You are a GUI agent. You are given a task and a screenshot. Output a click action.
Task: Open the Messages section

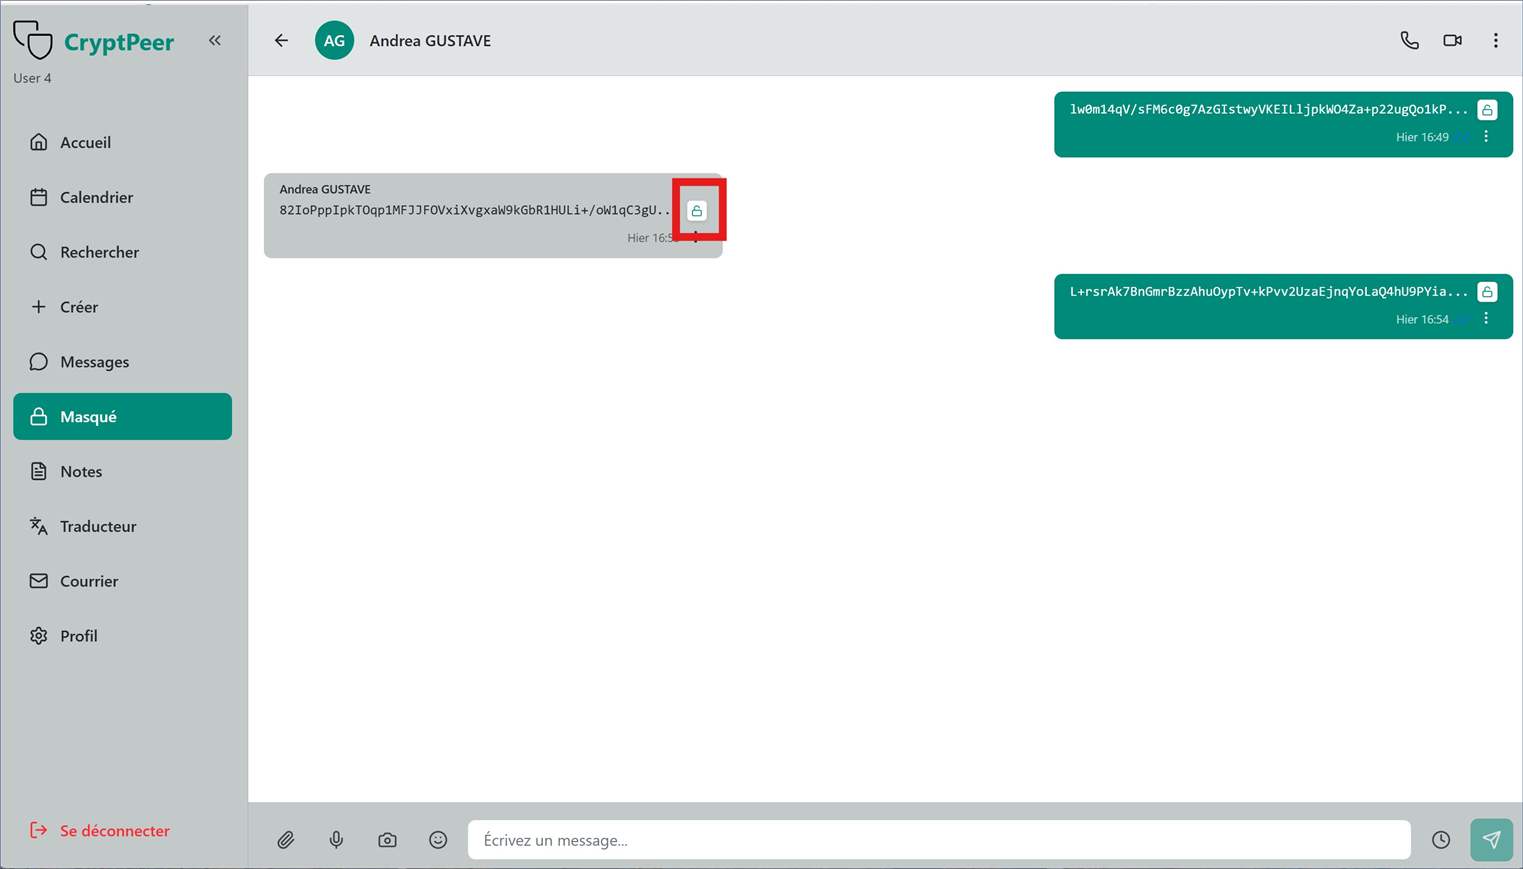94,362
